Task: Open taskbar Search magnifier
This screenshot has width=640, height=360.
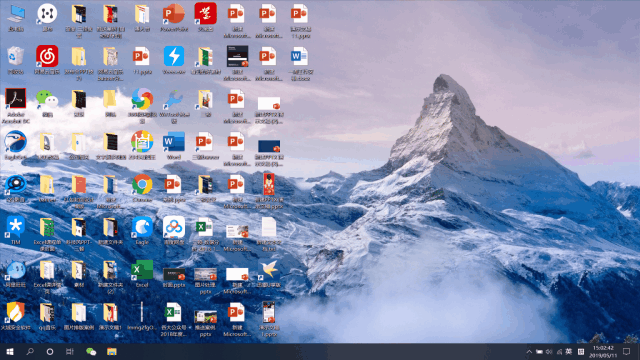Action: pos(30,351)
